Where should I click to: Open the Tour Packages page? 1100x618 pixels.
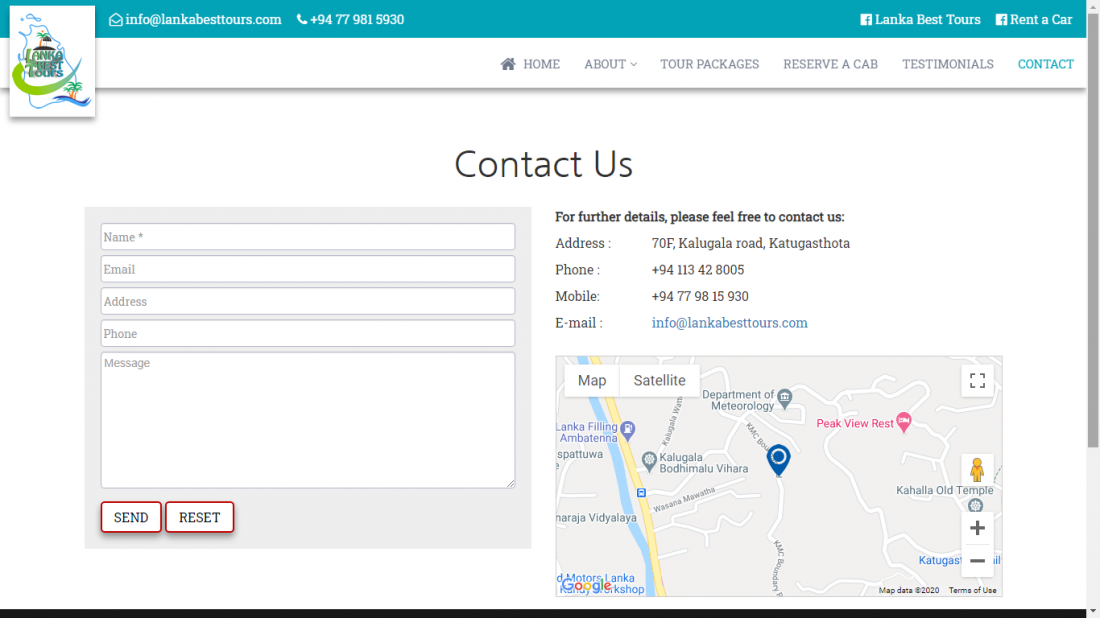pyautogui.click(x=709, y=64)
